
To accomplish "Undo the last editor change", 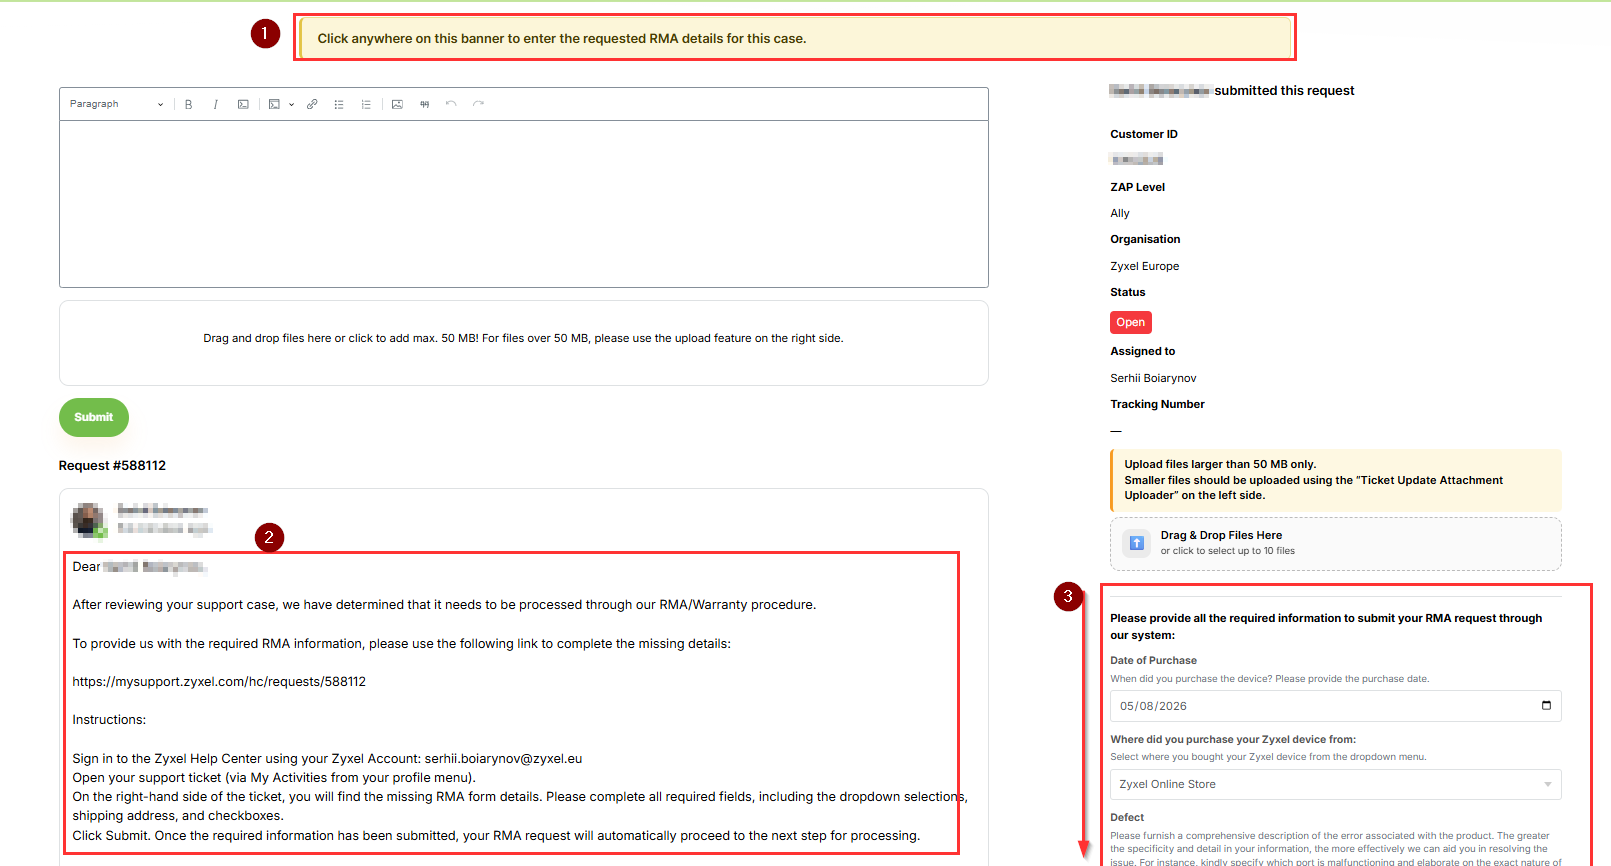I will pyautogui.click(x=451, y=104).
